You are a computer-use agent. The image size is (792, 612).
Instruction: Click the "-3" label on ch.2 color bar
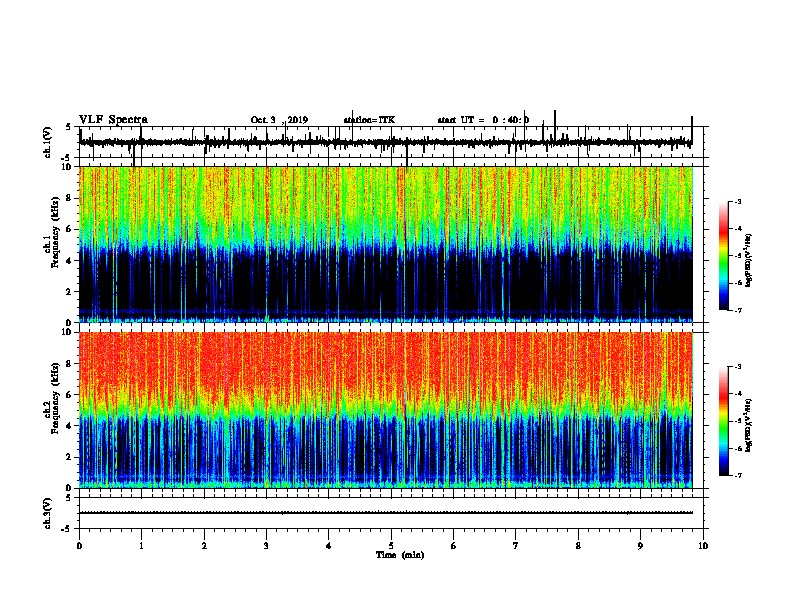tap(738, 367)
